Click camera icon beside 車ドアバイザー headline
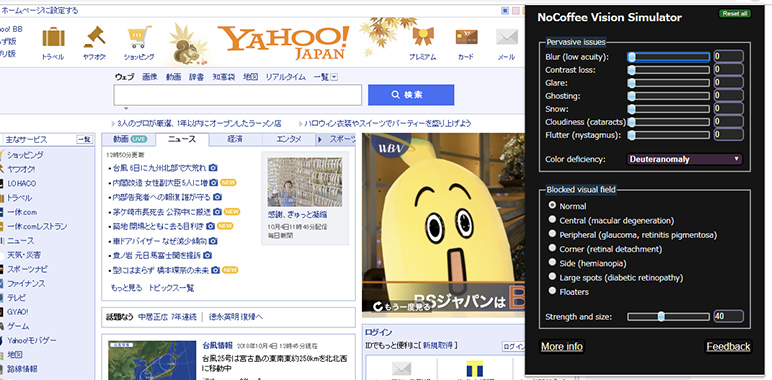The width and height of the screenshot is (772, 380). coord(213,241)
